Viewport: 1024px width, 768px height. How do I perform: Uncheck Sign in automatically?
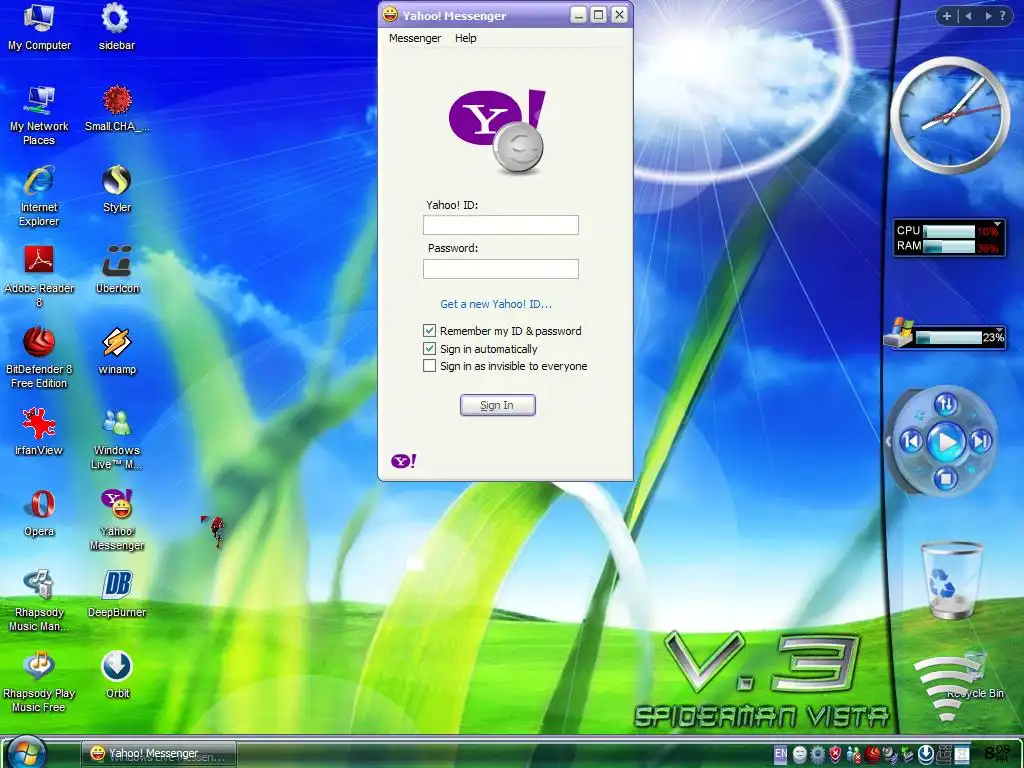429,349
